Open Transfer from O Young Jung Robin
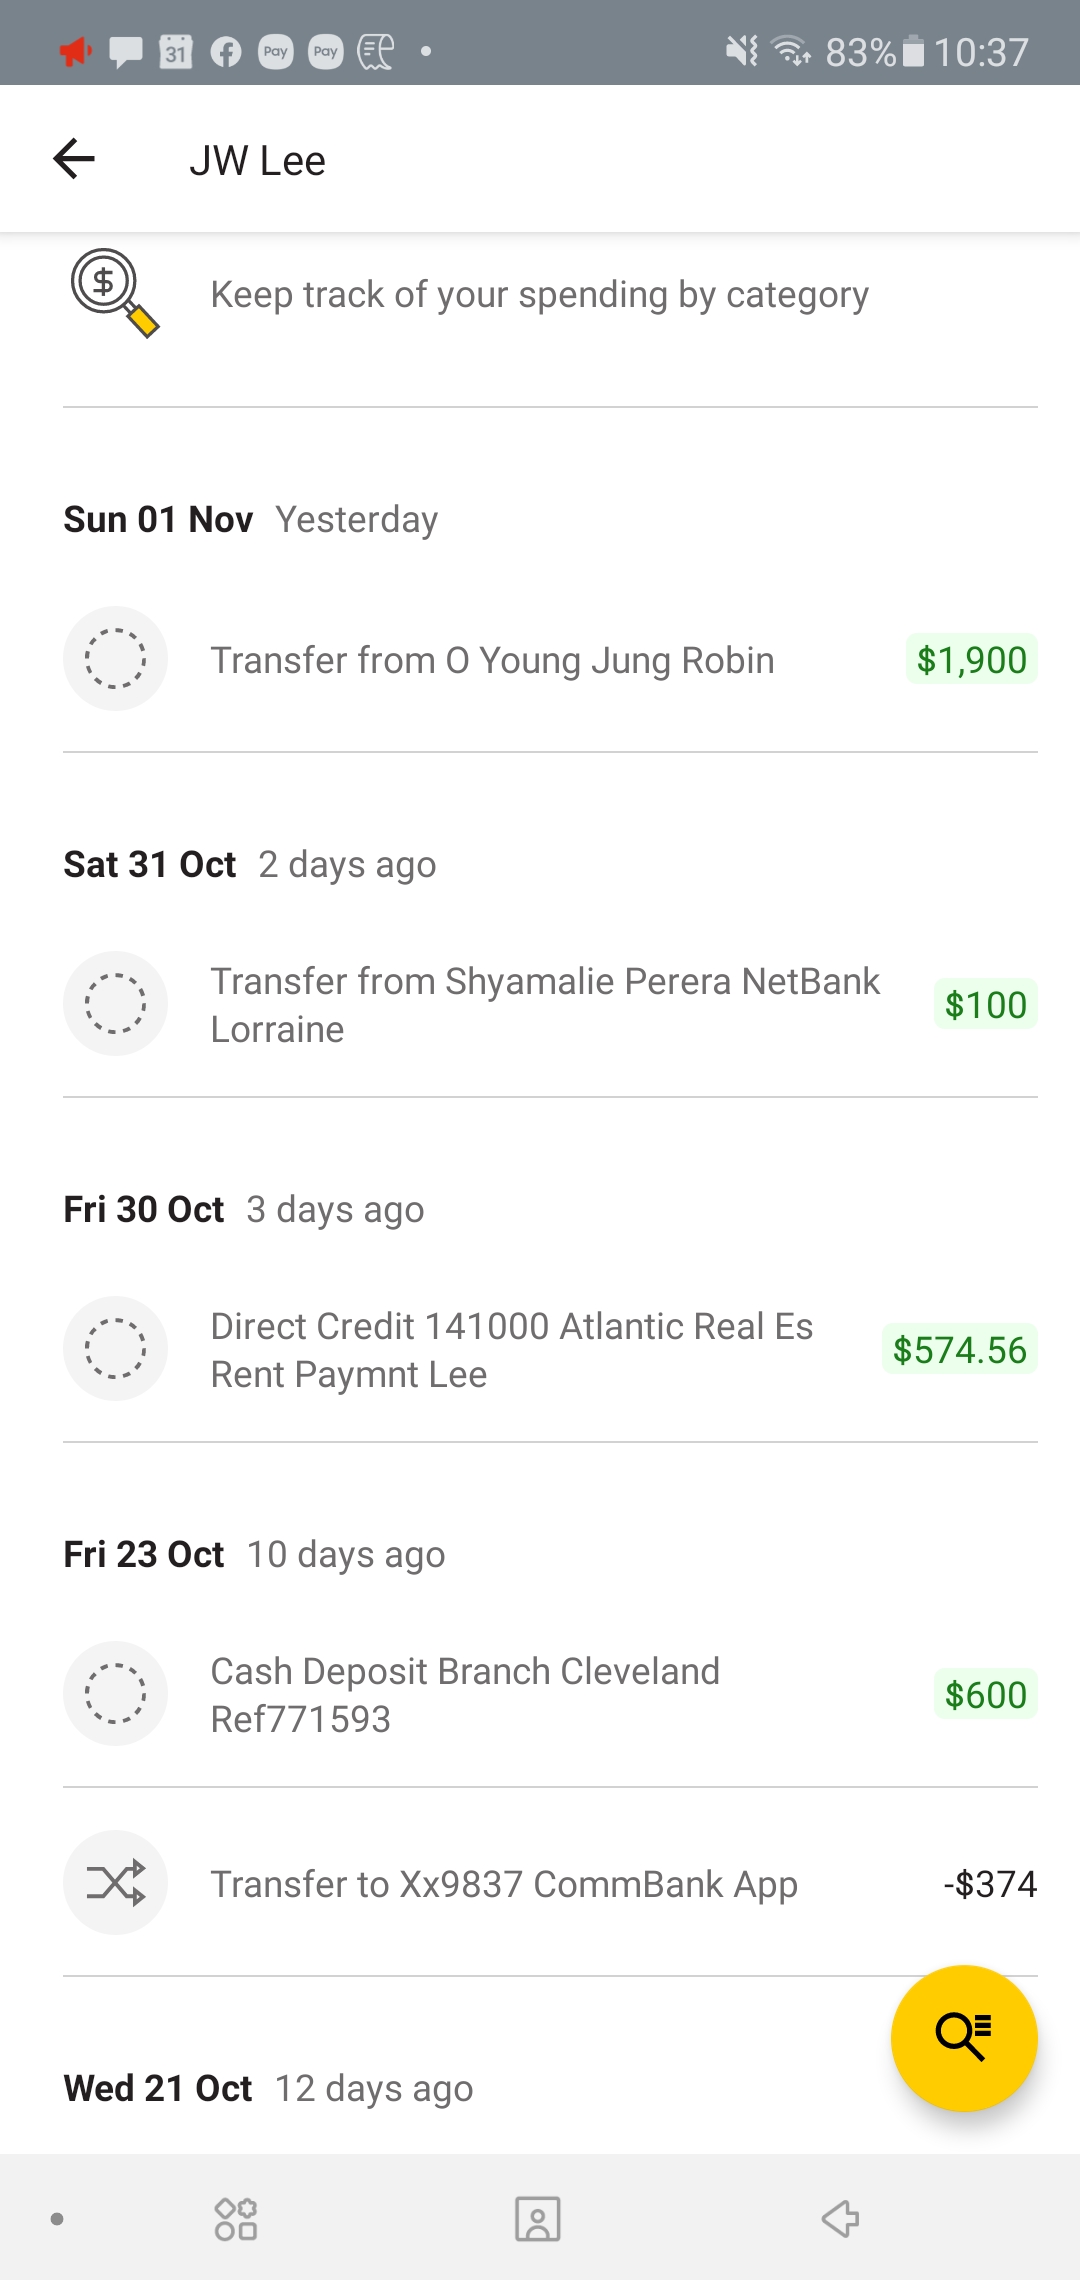Image resolution: width=1080 pixels, height=2280 pixels. click(492, 661)
